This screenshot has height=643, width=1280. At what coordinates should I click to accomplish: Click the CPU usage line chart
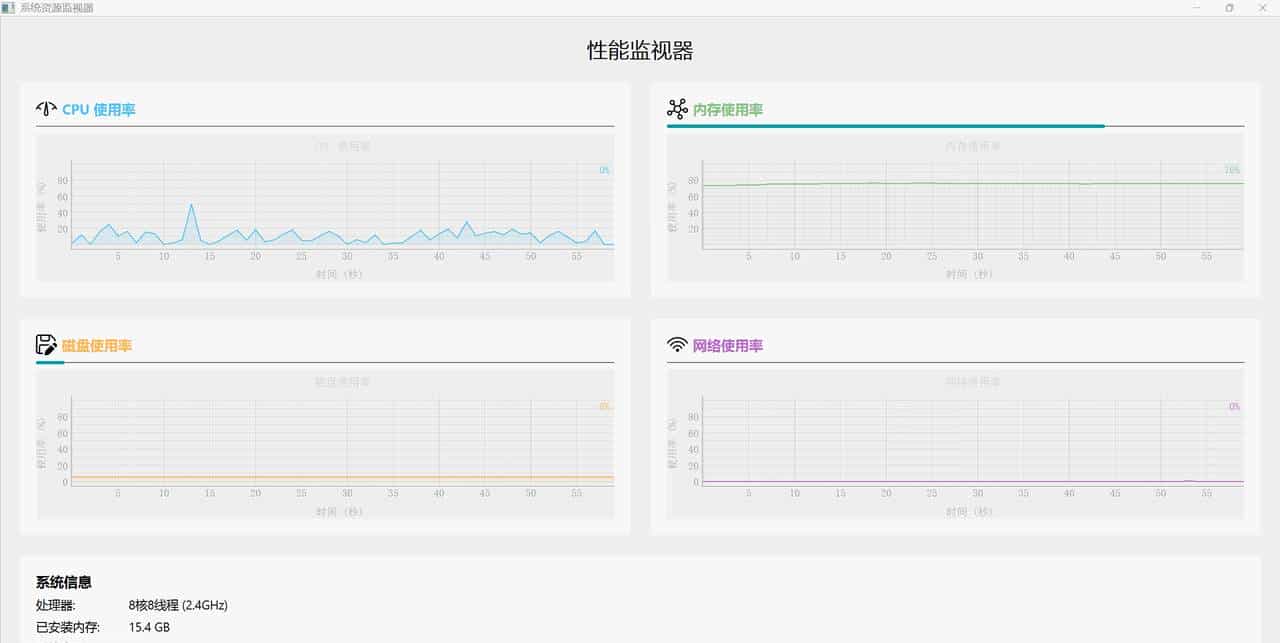pos(325,208)
